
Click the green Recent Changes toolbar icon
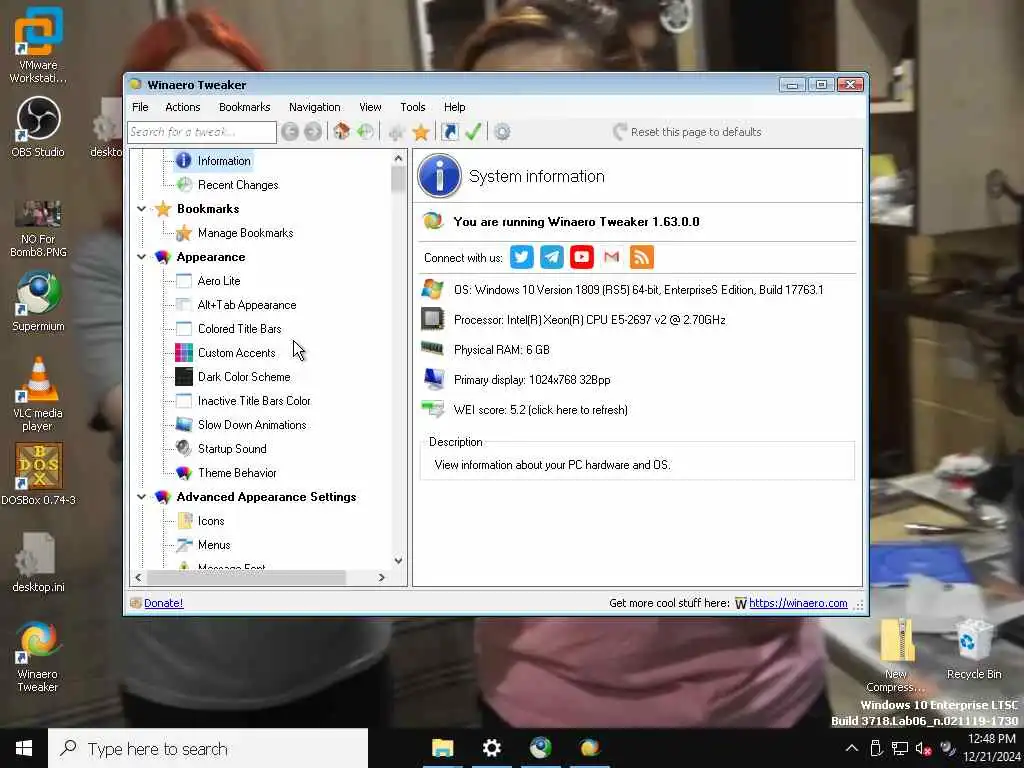click(365, 132)
